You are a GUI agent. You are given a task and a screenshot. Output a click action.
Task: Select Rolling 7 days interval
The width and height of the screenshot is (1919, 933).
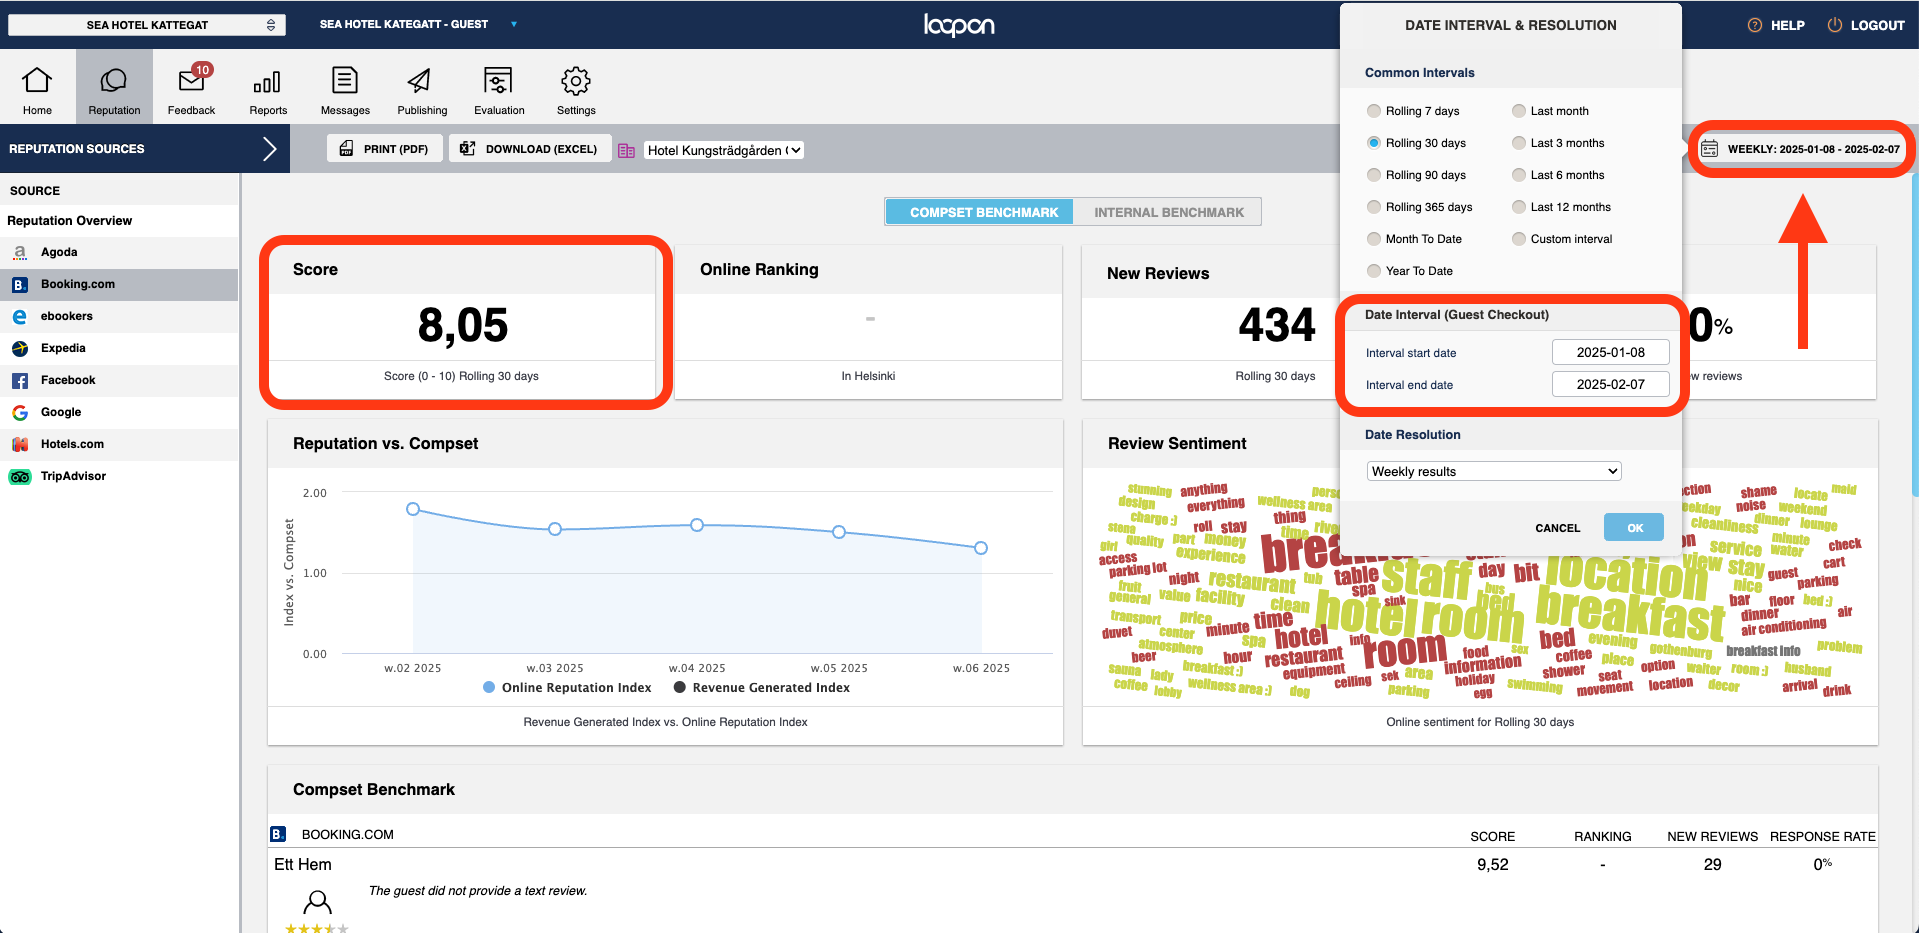(1374, 111)
